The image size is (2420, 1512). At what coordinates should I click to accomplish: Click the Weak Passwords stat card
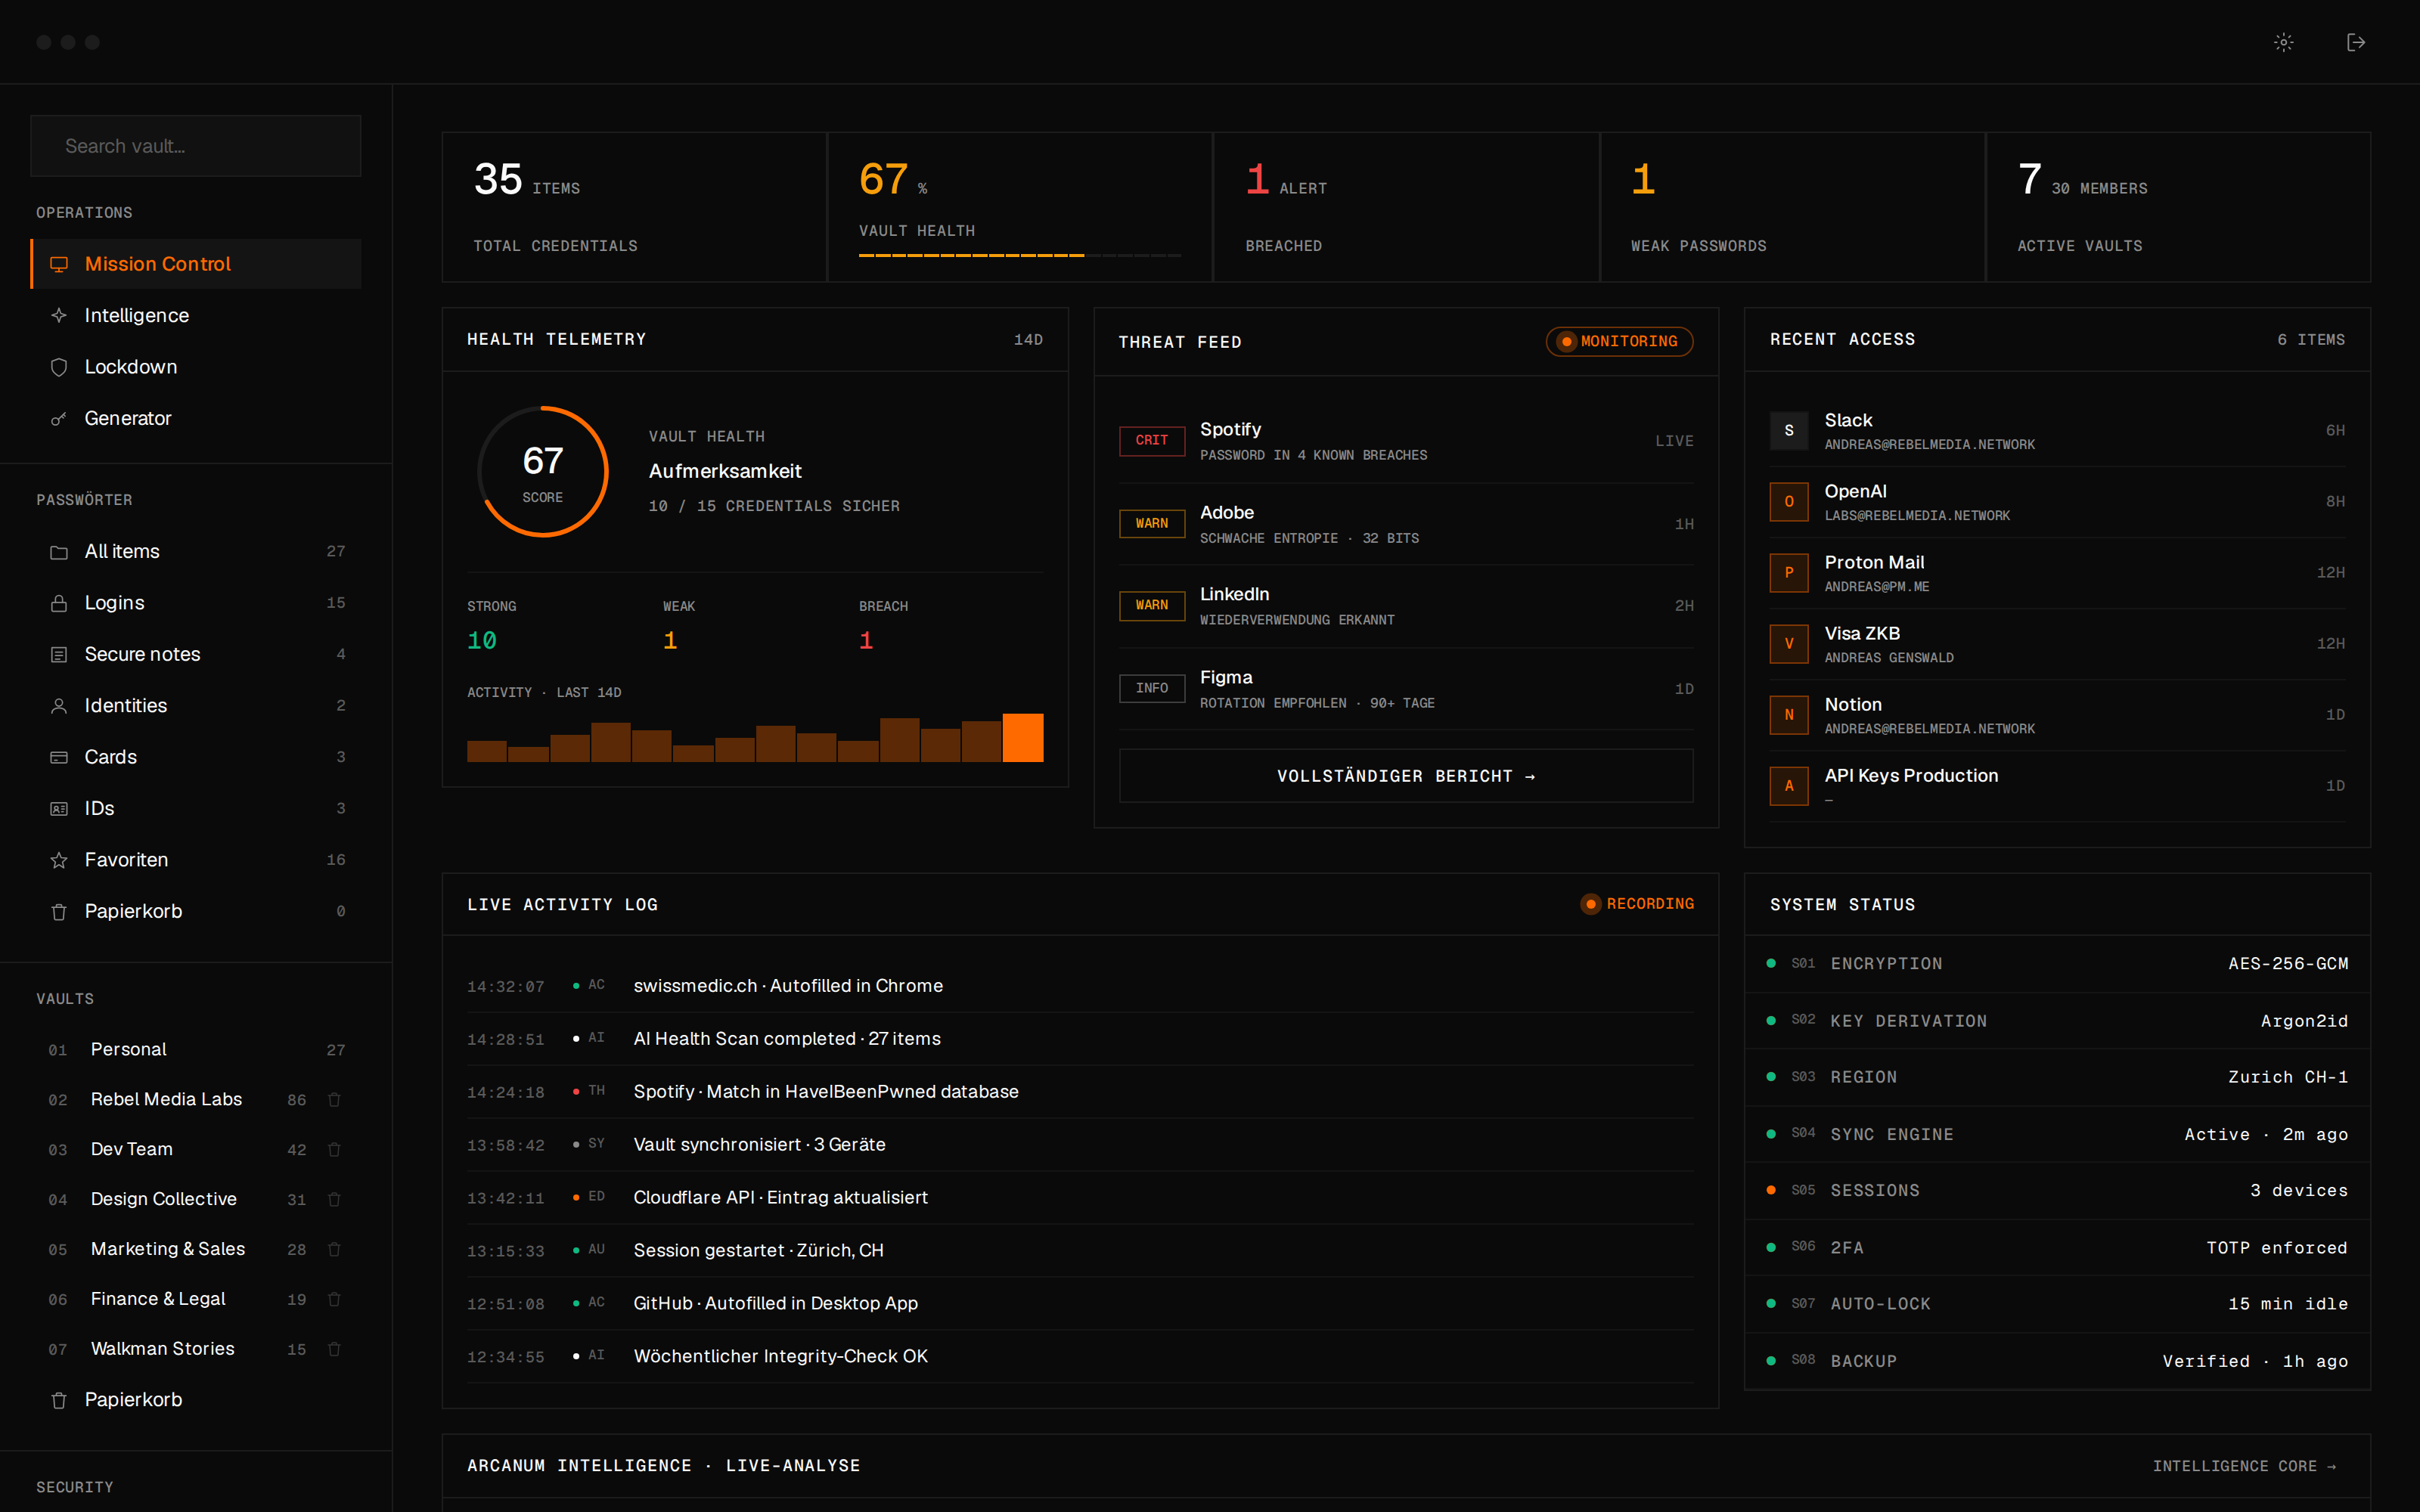[1792, 207]
